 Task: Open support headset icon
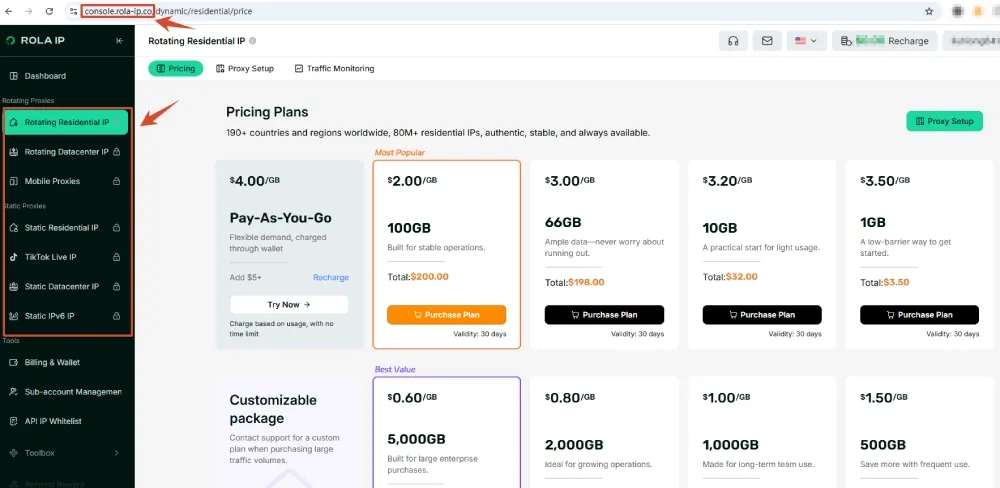coord(733,41)
